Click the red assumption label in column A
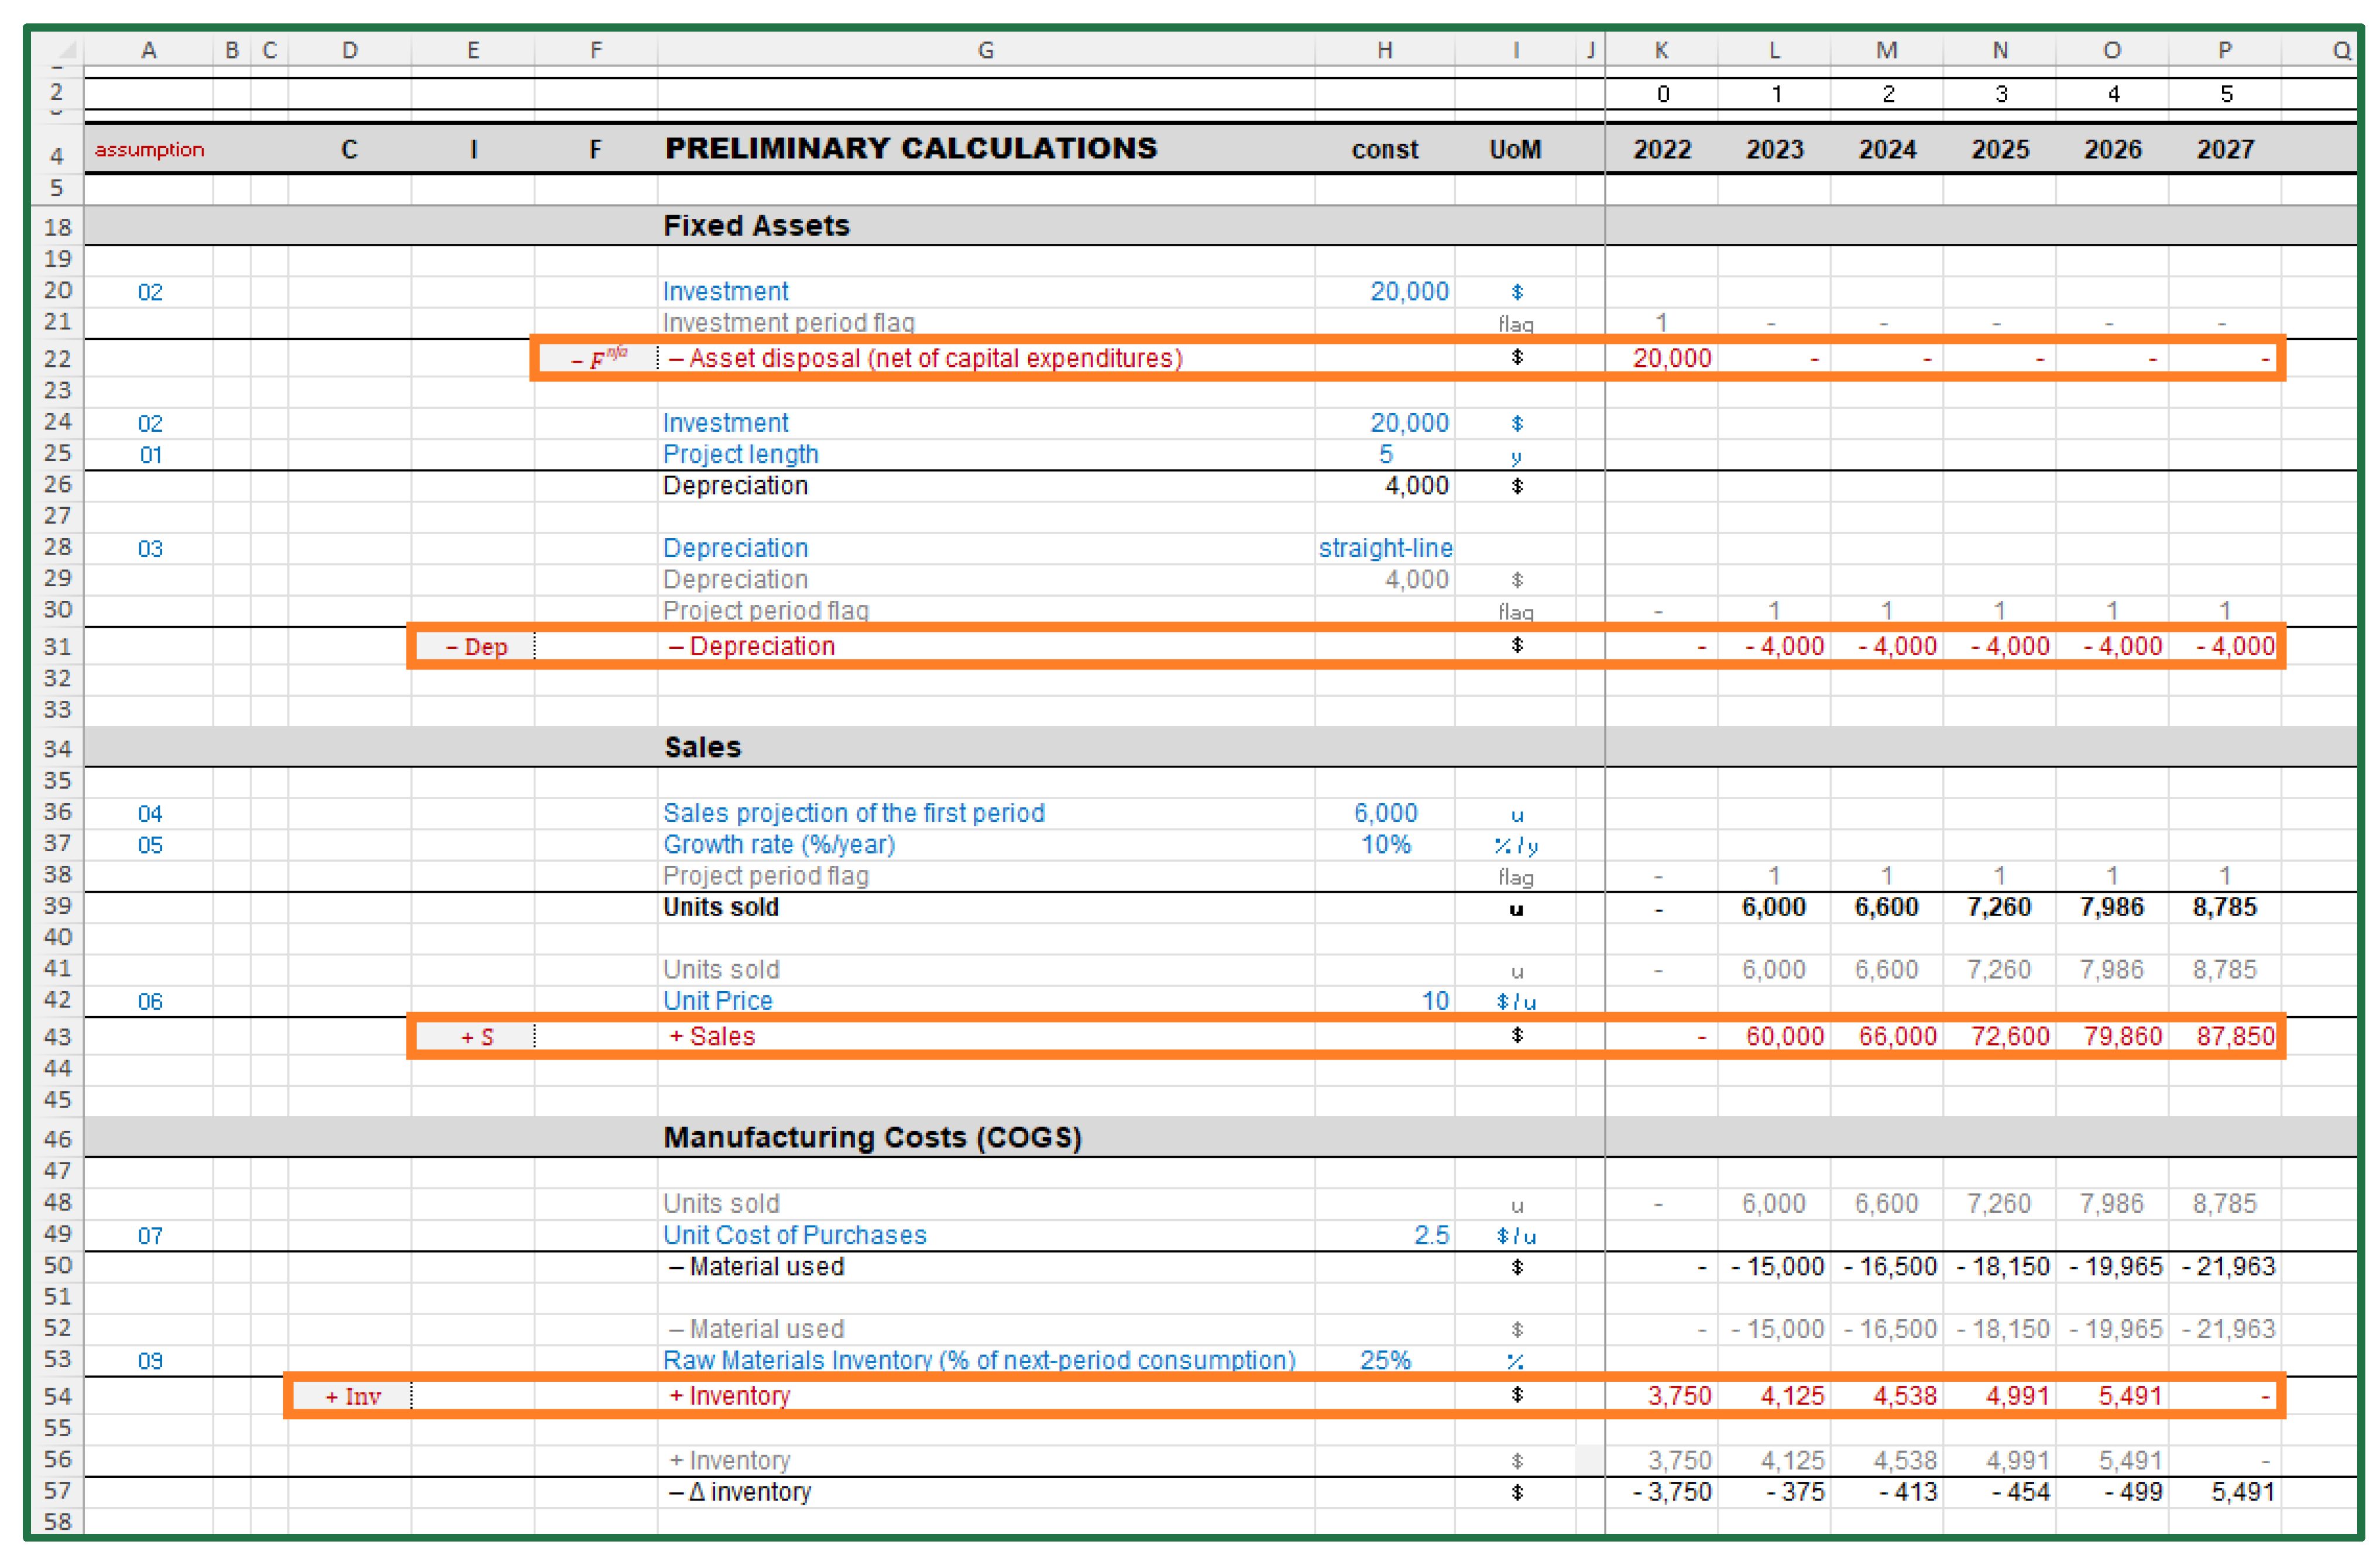 pos(149,150)
